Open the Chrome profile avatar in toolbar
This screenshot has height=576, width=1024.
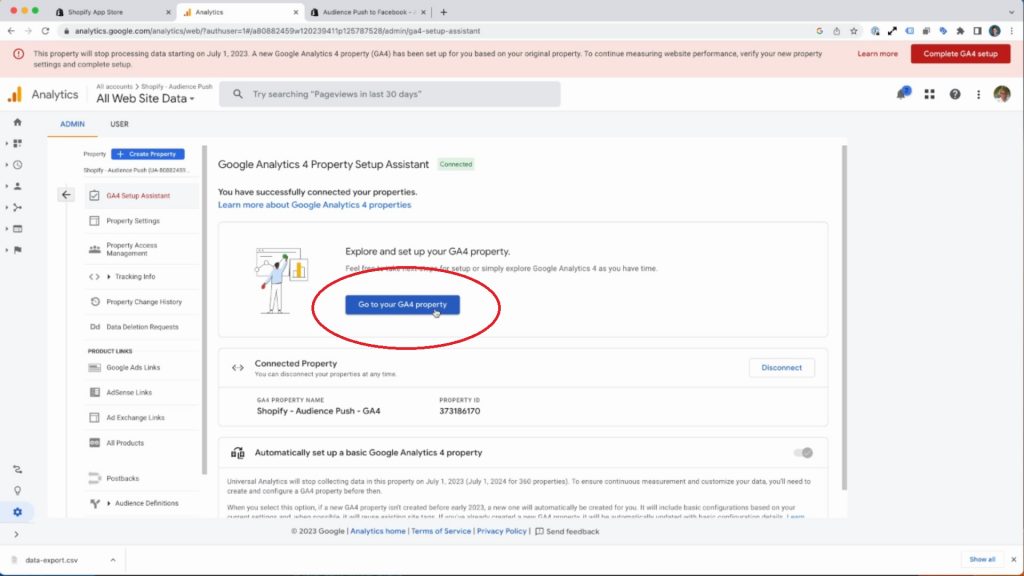[x=995, y=31]
